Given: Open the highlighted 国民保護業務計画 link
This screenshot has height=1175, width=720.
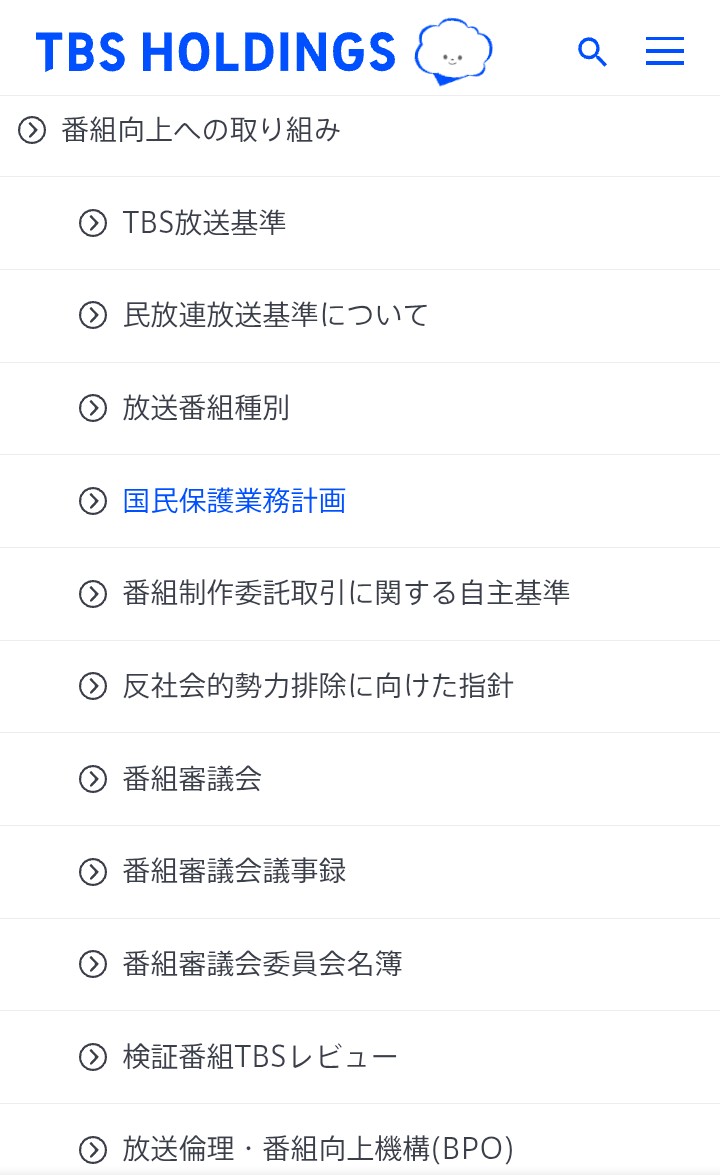Looking at the screenshot, I should (x=234, y=501).
